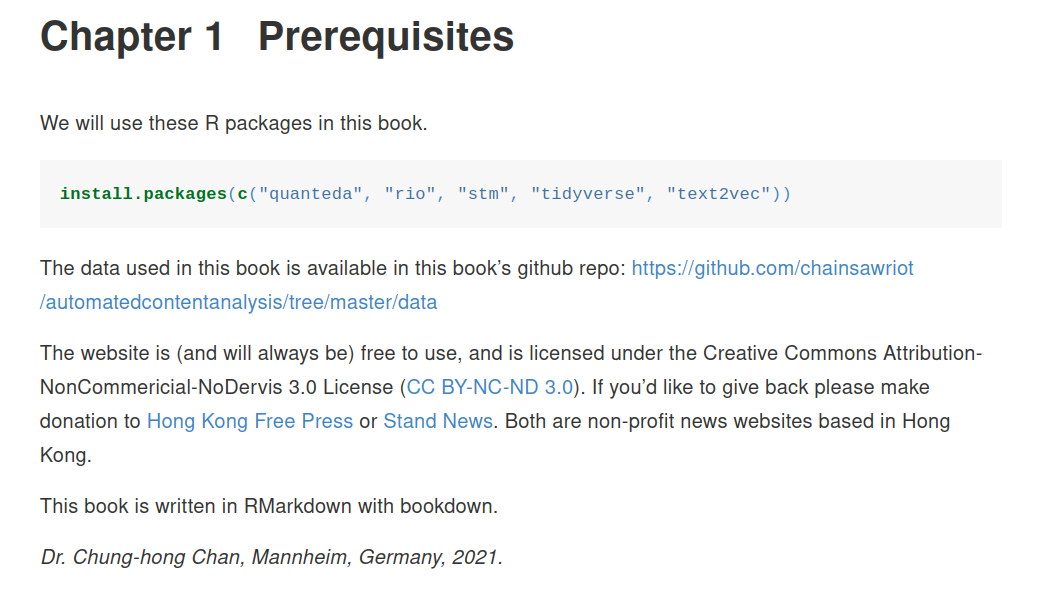Screen dimensions: 1038x605
Task: Click the sentence about R packages used
Action: 234,123
